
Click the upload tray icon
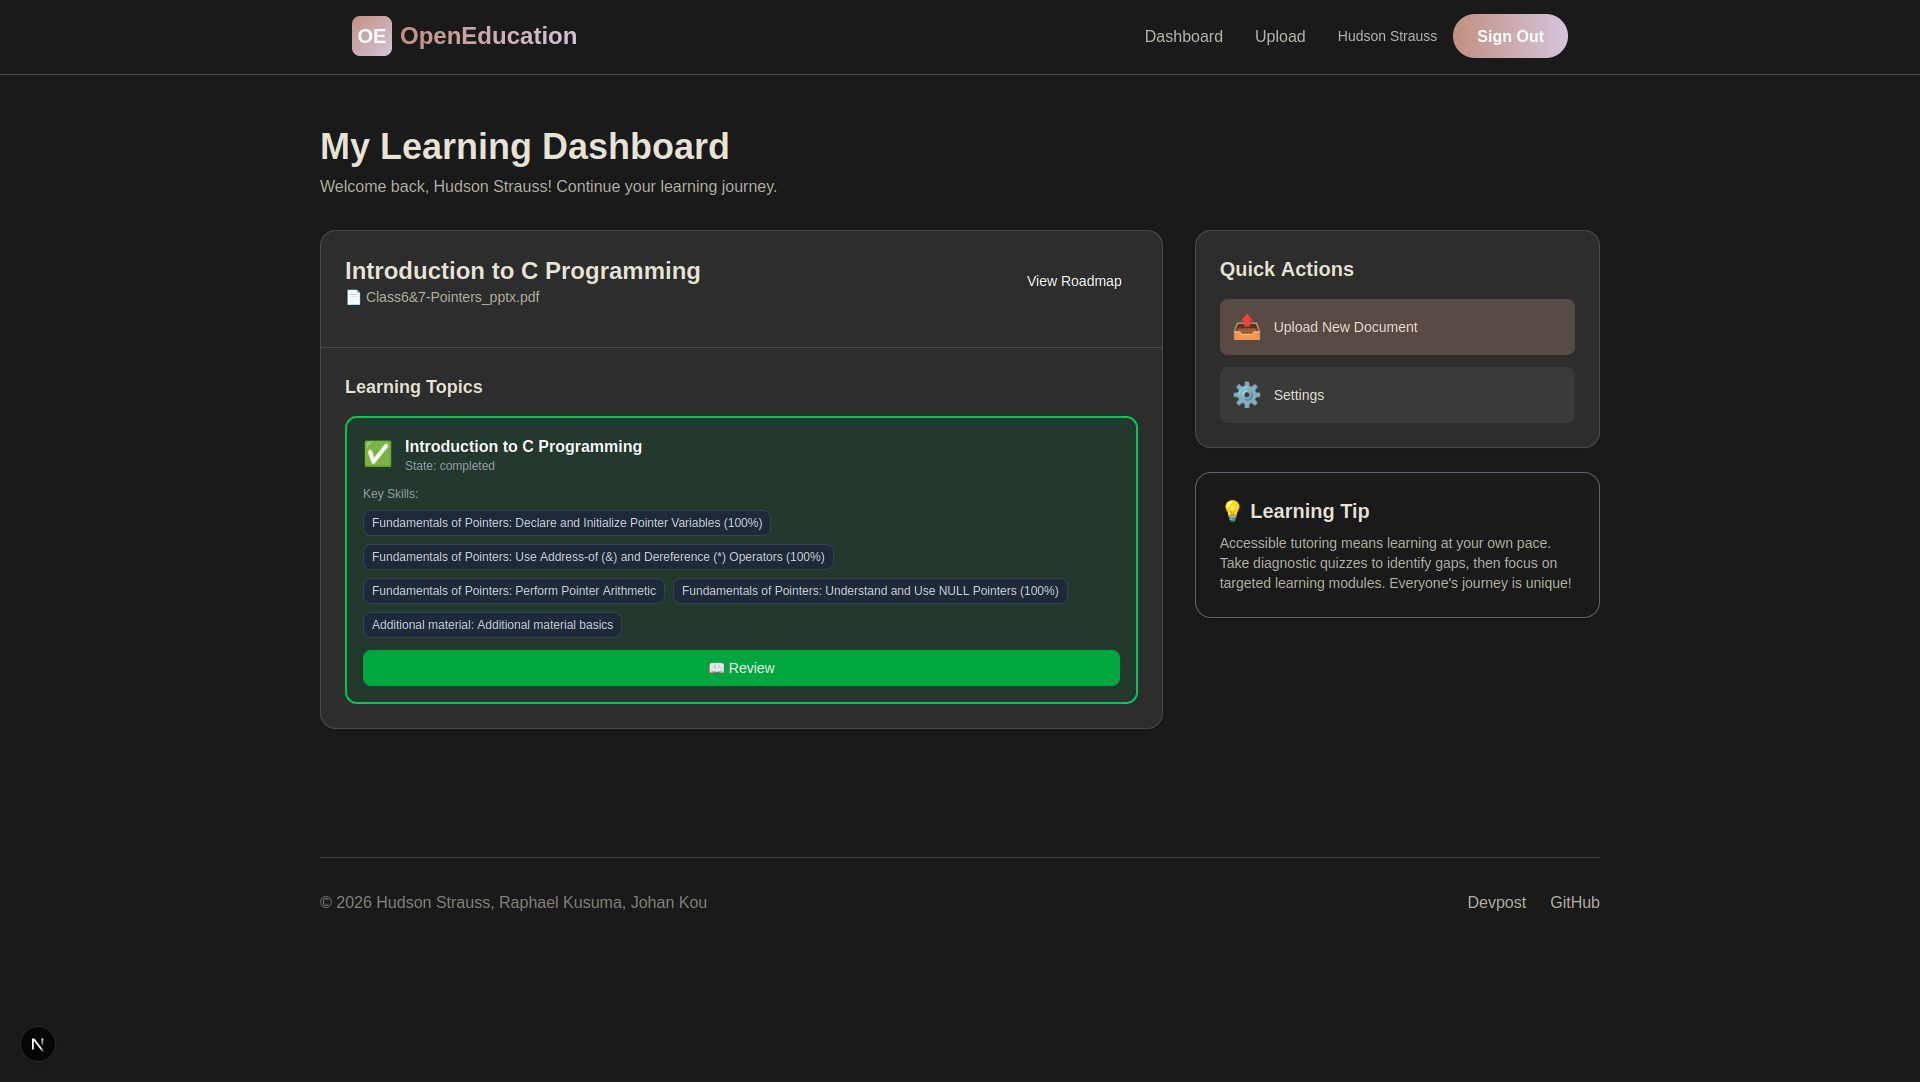point(1246,327)
